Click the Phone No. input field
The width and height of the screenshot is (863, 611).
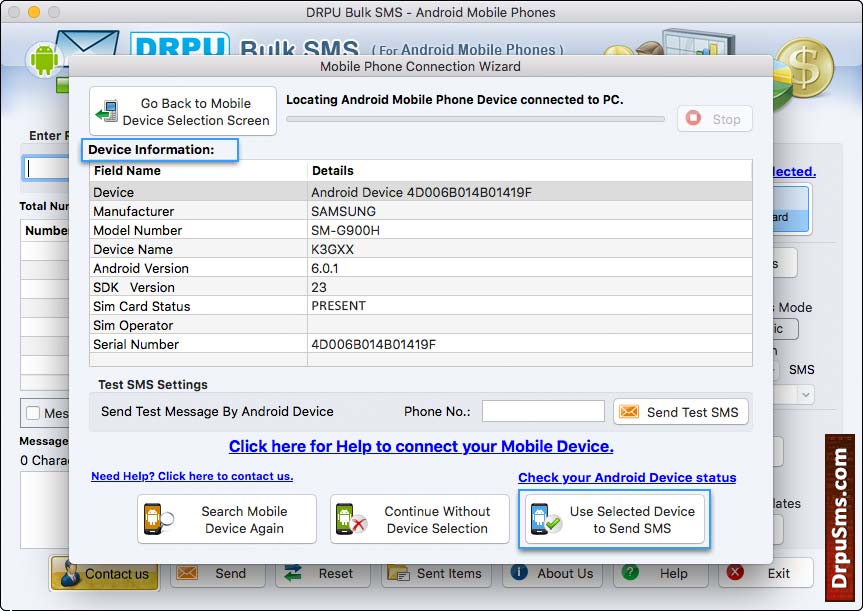pyautogui.click(x=543, y=411)
